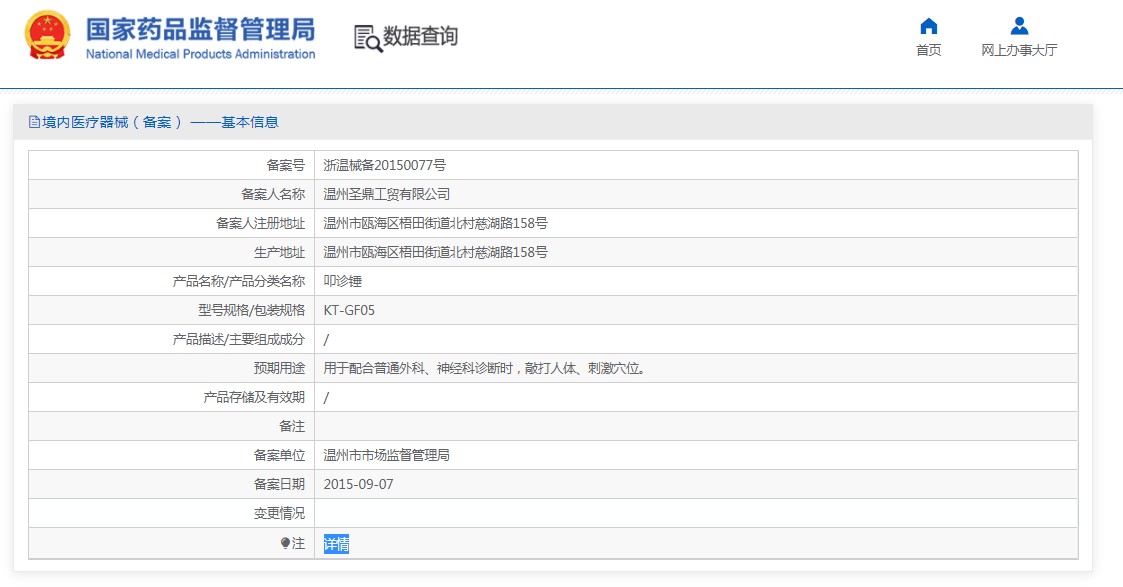The image size is (1123, 587).
Task: Click the 型号规格/包装规格 label
Action: (251, 310)
